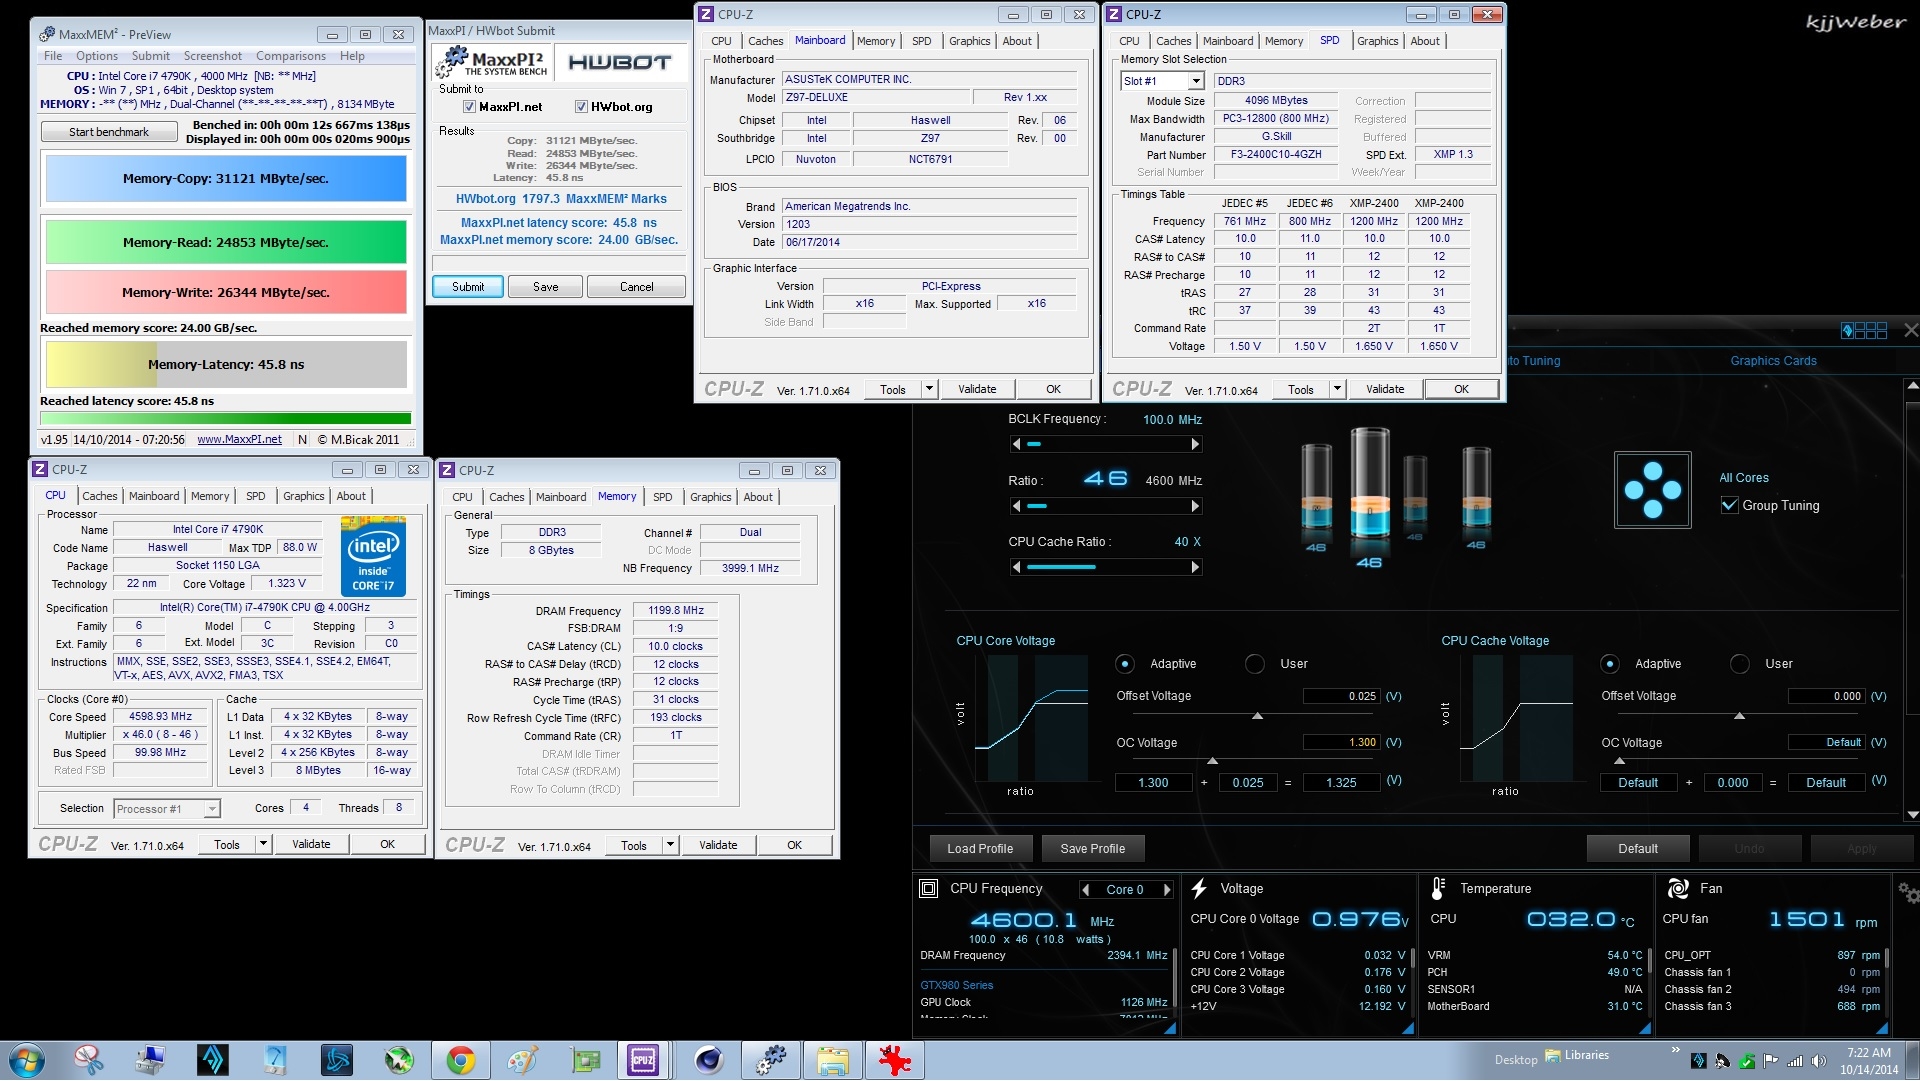Click Validate in CPU-Z Mainboard window
Viewport: 1920px width, 1081px height.
977,389
